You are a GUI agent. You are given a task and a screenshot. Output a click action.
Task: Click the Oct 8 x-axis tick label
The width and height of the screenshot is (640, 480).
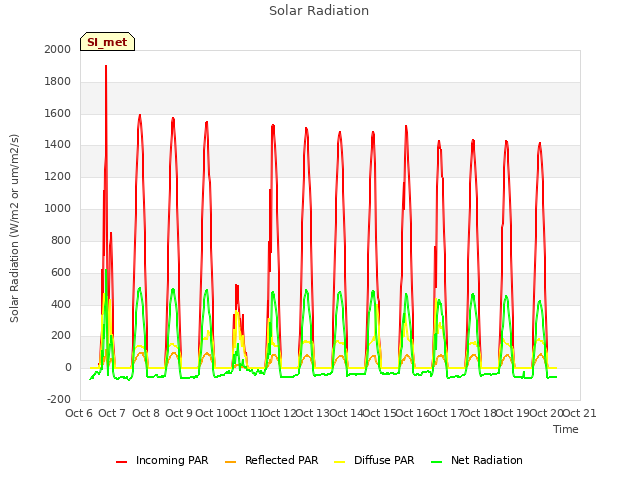pos(146,413)
